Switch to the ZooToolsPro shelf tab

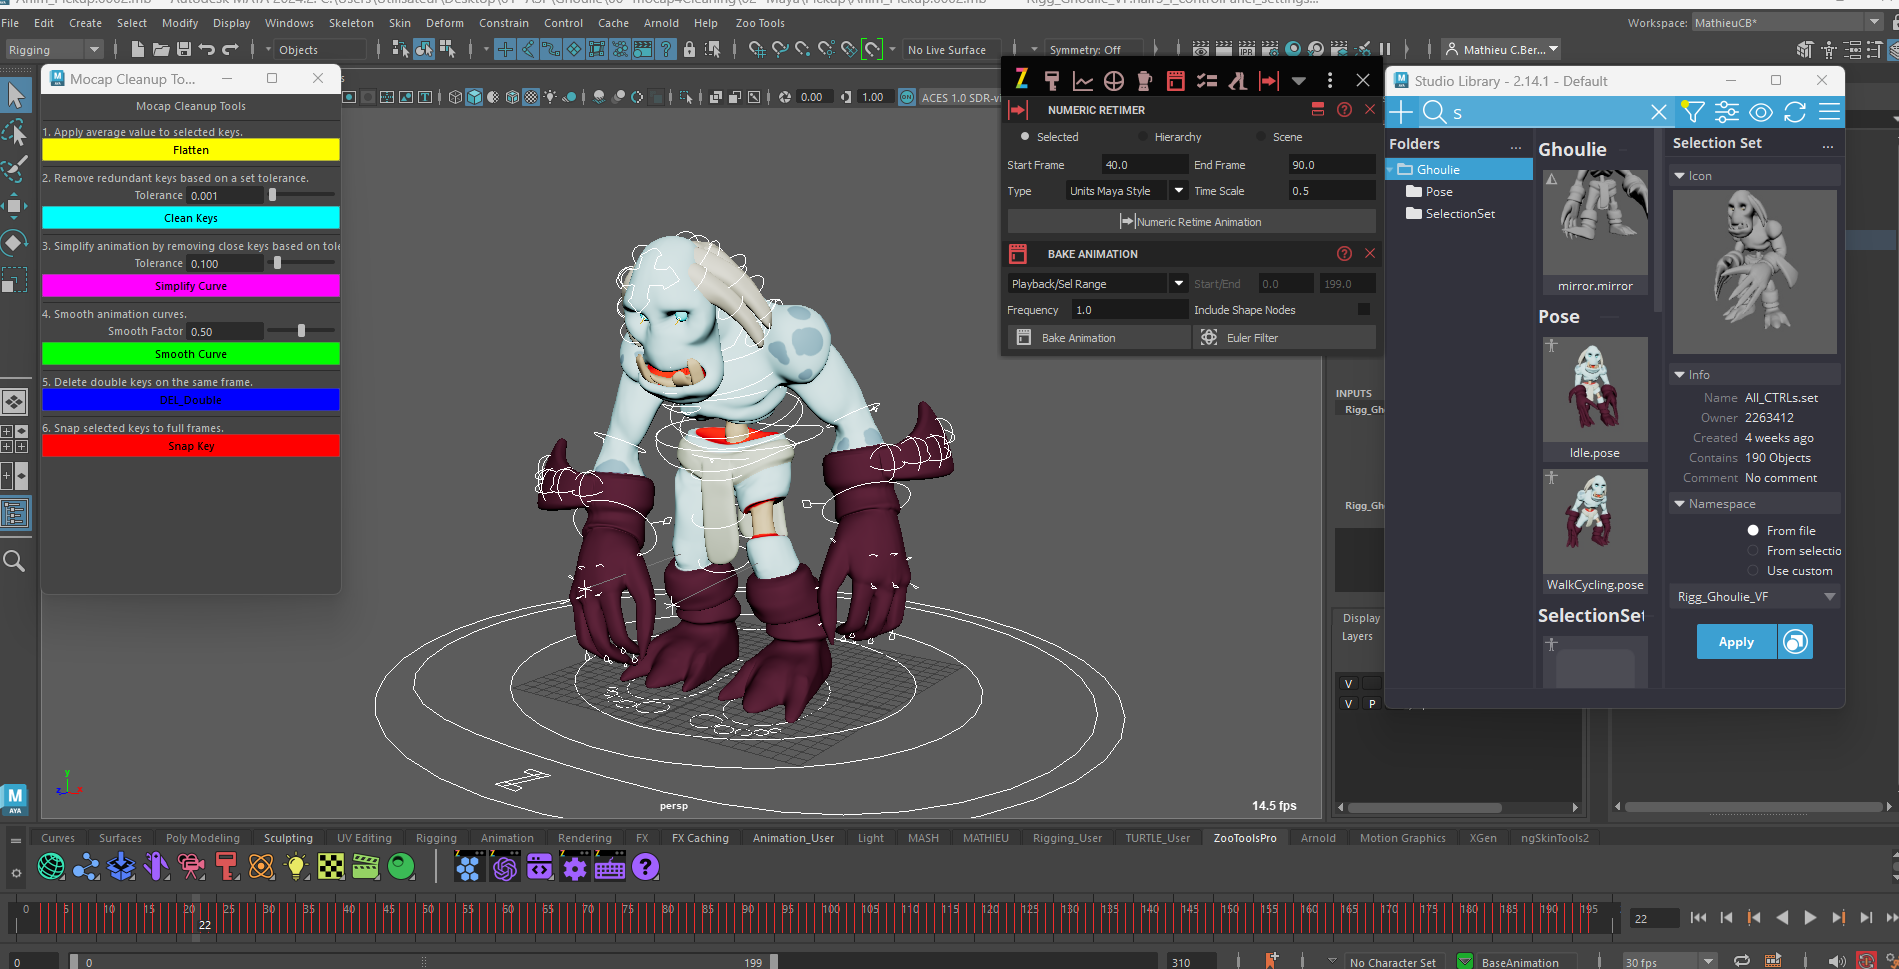[x=1245, y=838]
